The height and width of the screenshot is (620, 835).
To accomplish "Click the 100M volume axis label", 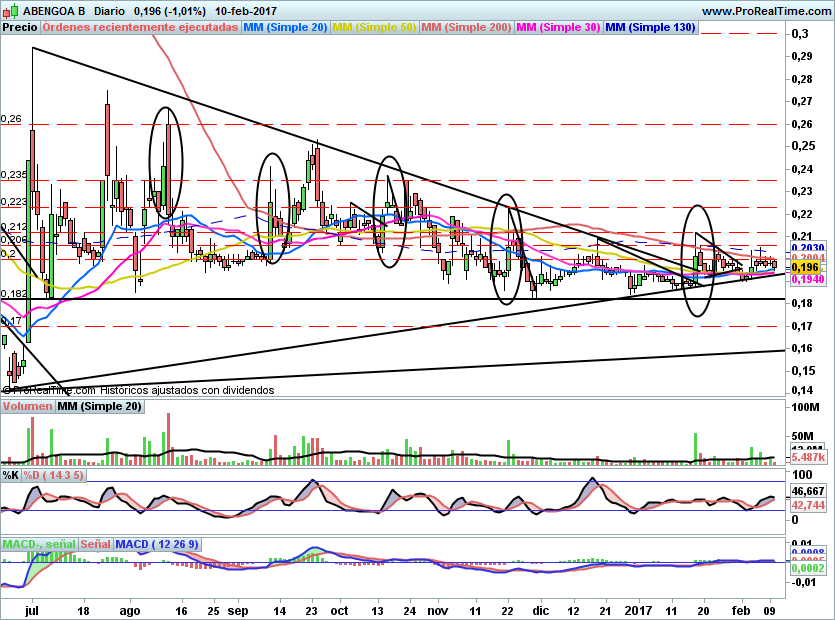I will click(x=806, y=407).
